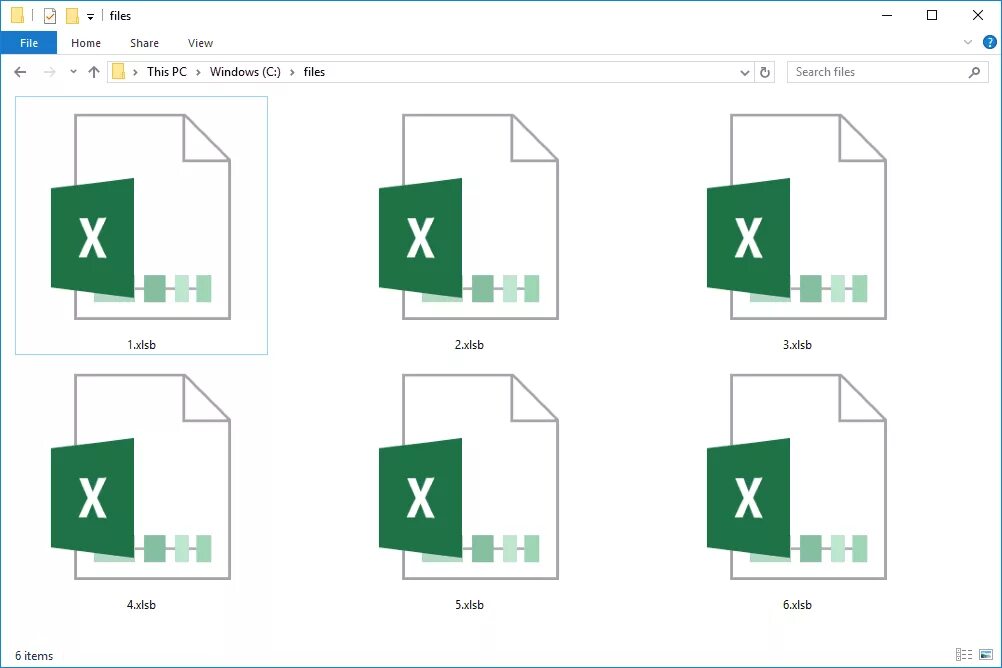1002x668 pixels.
Task: Navigate to This PC via breadcrumb
Action: point(167,71)
